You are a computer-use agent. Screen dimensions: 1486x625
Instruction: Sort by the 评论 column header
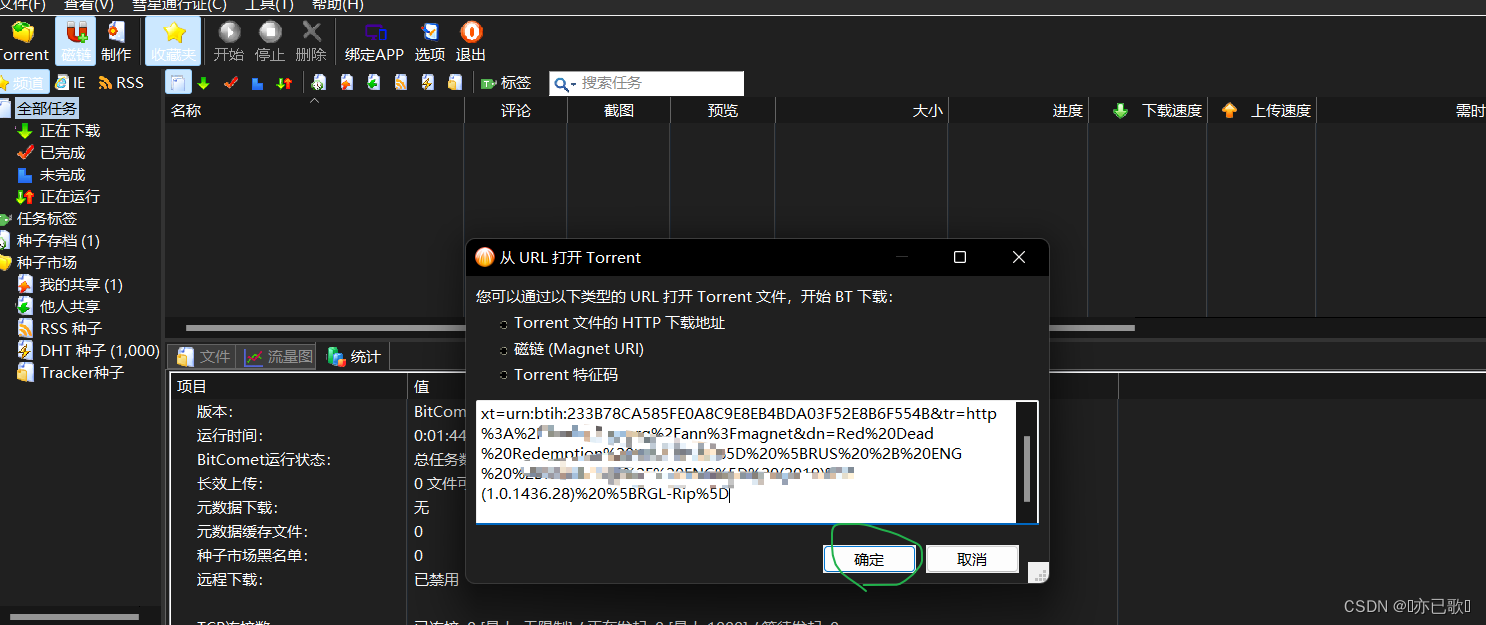(x=516, y=111)
